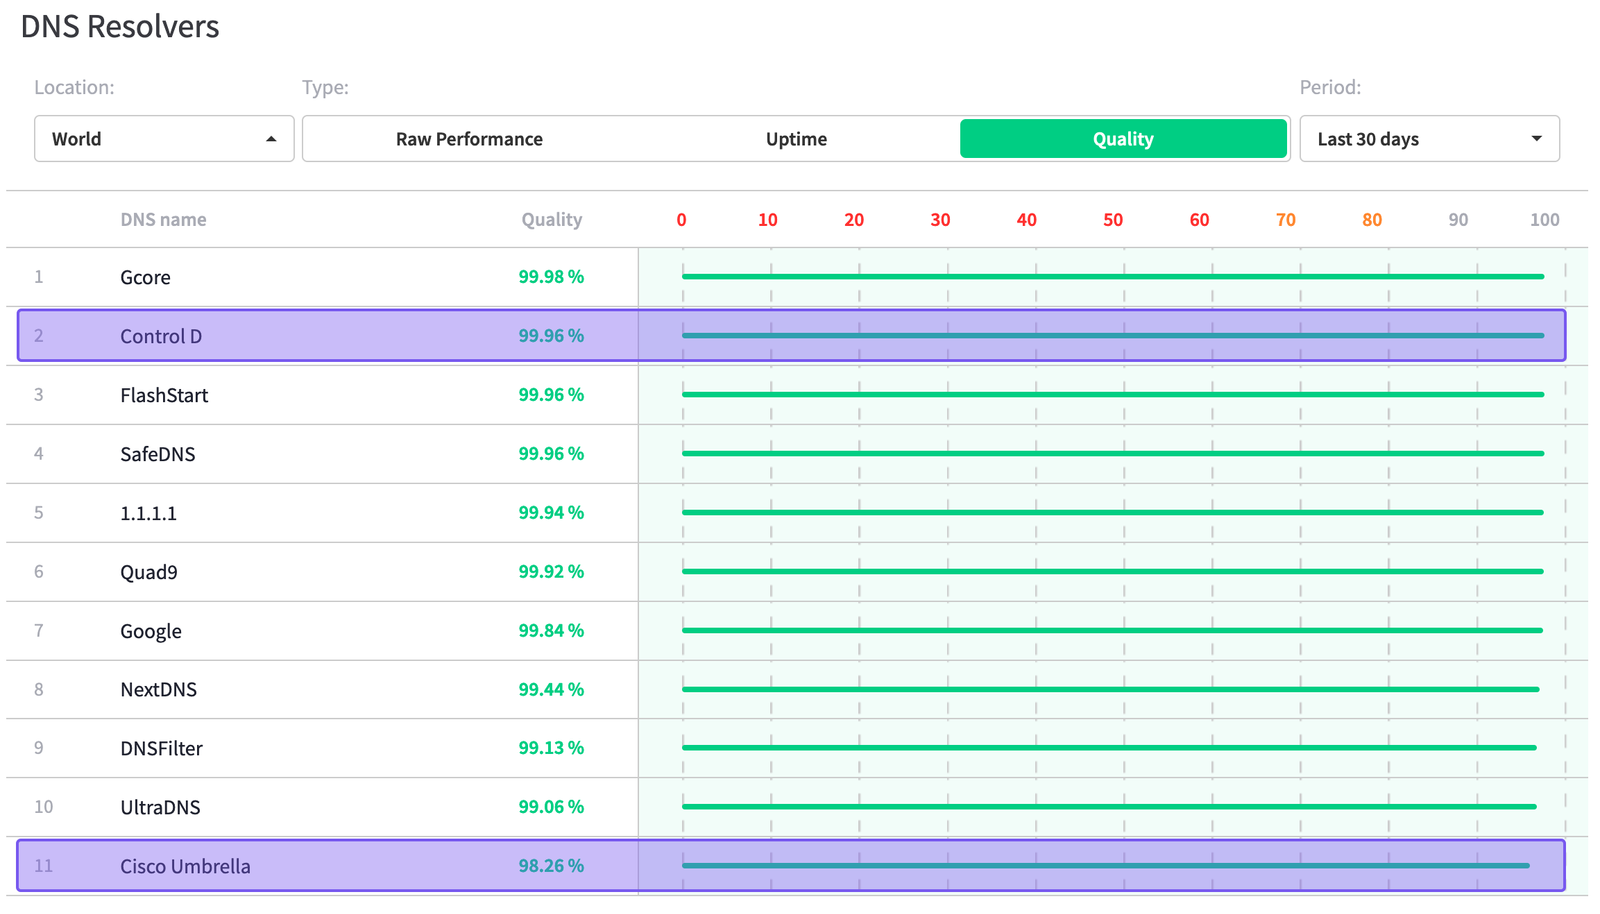Select the Uptime type tab
This screenshot has height=914, width=1600.
796,139
